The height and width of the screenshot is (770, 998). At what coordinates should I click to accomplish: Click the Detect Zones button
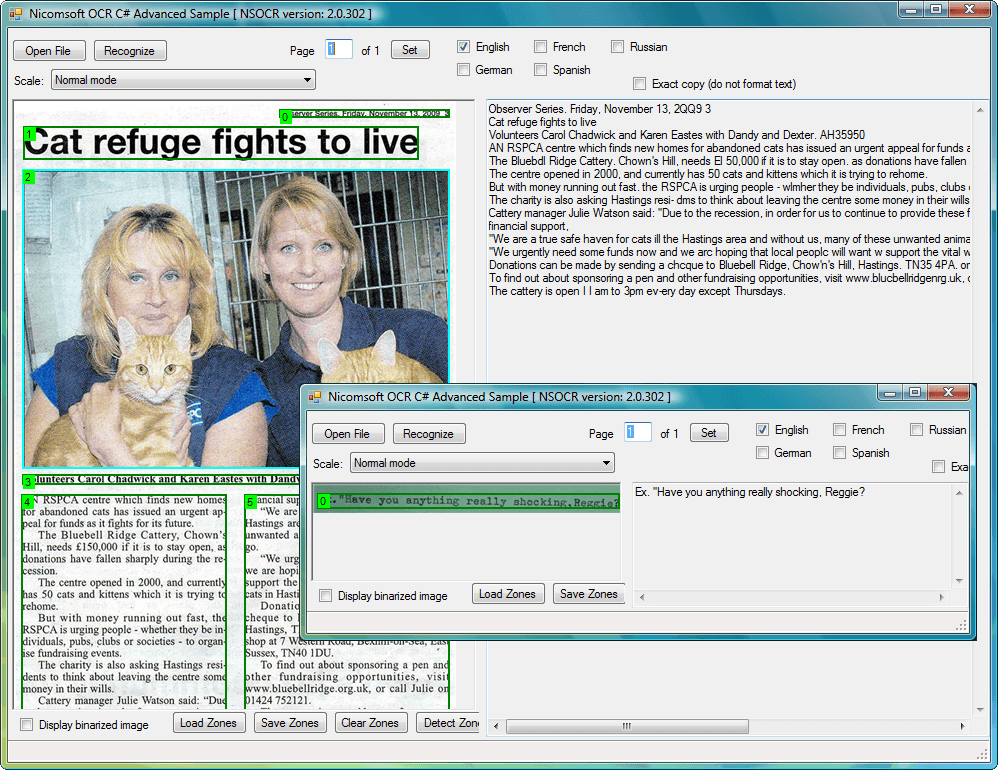tap(449, 723)
